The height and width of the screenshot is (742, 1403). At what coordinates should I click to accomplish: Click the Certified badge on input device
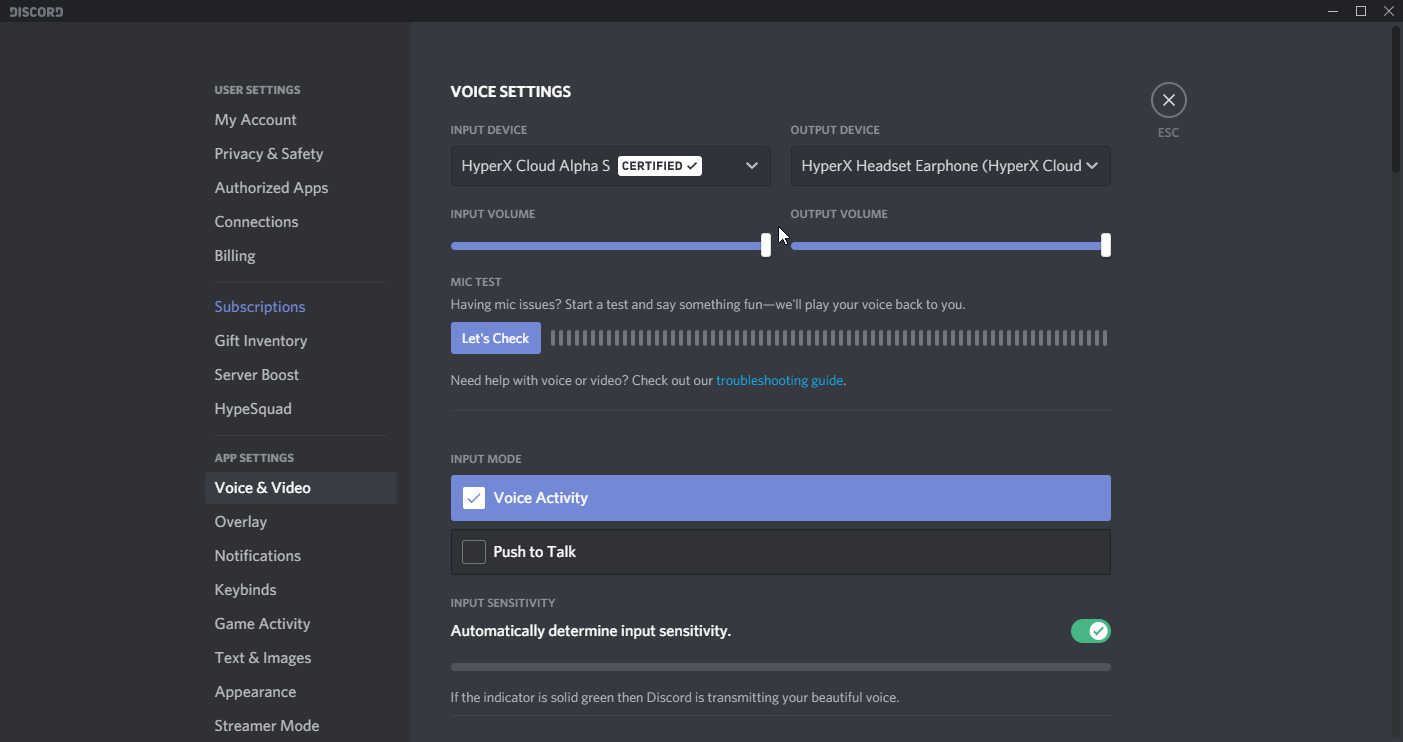point(659,166)
